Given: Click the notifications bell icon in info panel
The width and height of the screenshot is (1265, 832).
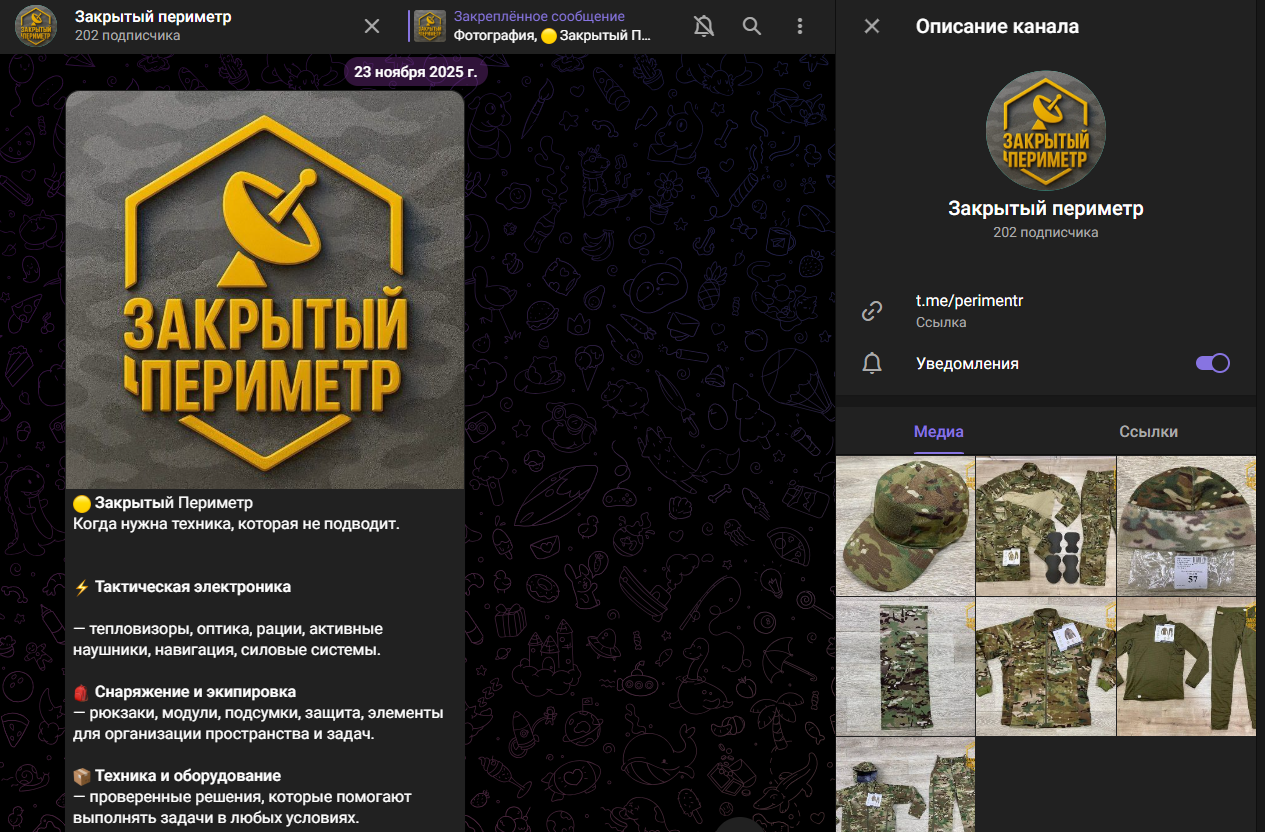Looking at the screenshot, I should click(x=872, y=363).
